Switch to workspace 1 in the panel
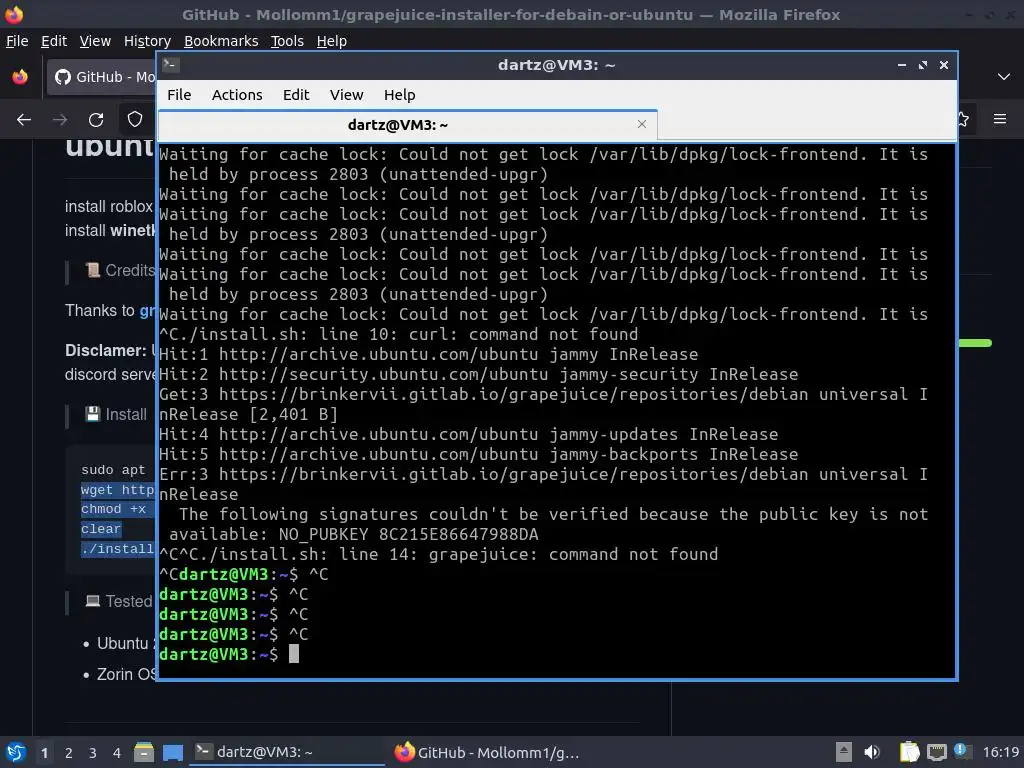The height and width of the screenshot is (768, 1024). pyautogui.click(x=44, y=753)
